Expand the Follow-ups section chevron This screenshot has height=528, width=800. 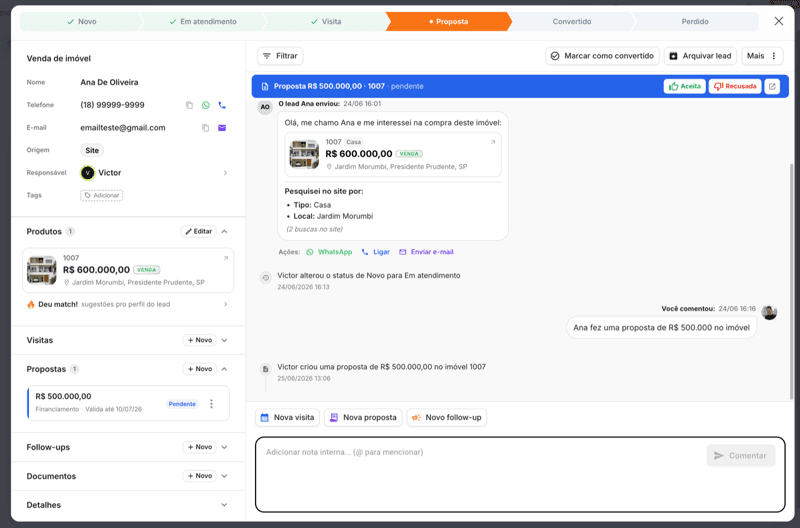click(x=224, y=447)
